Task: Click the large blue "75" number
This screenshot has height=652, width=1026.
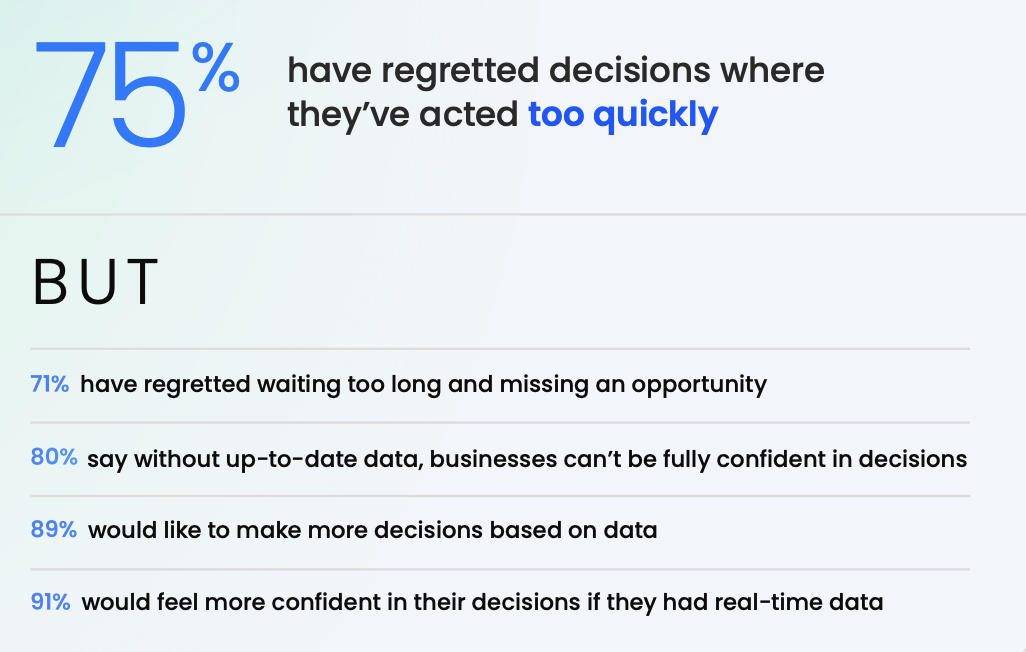Action: 112,98
